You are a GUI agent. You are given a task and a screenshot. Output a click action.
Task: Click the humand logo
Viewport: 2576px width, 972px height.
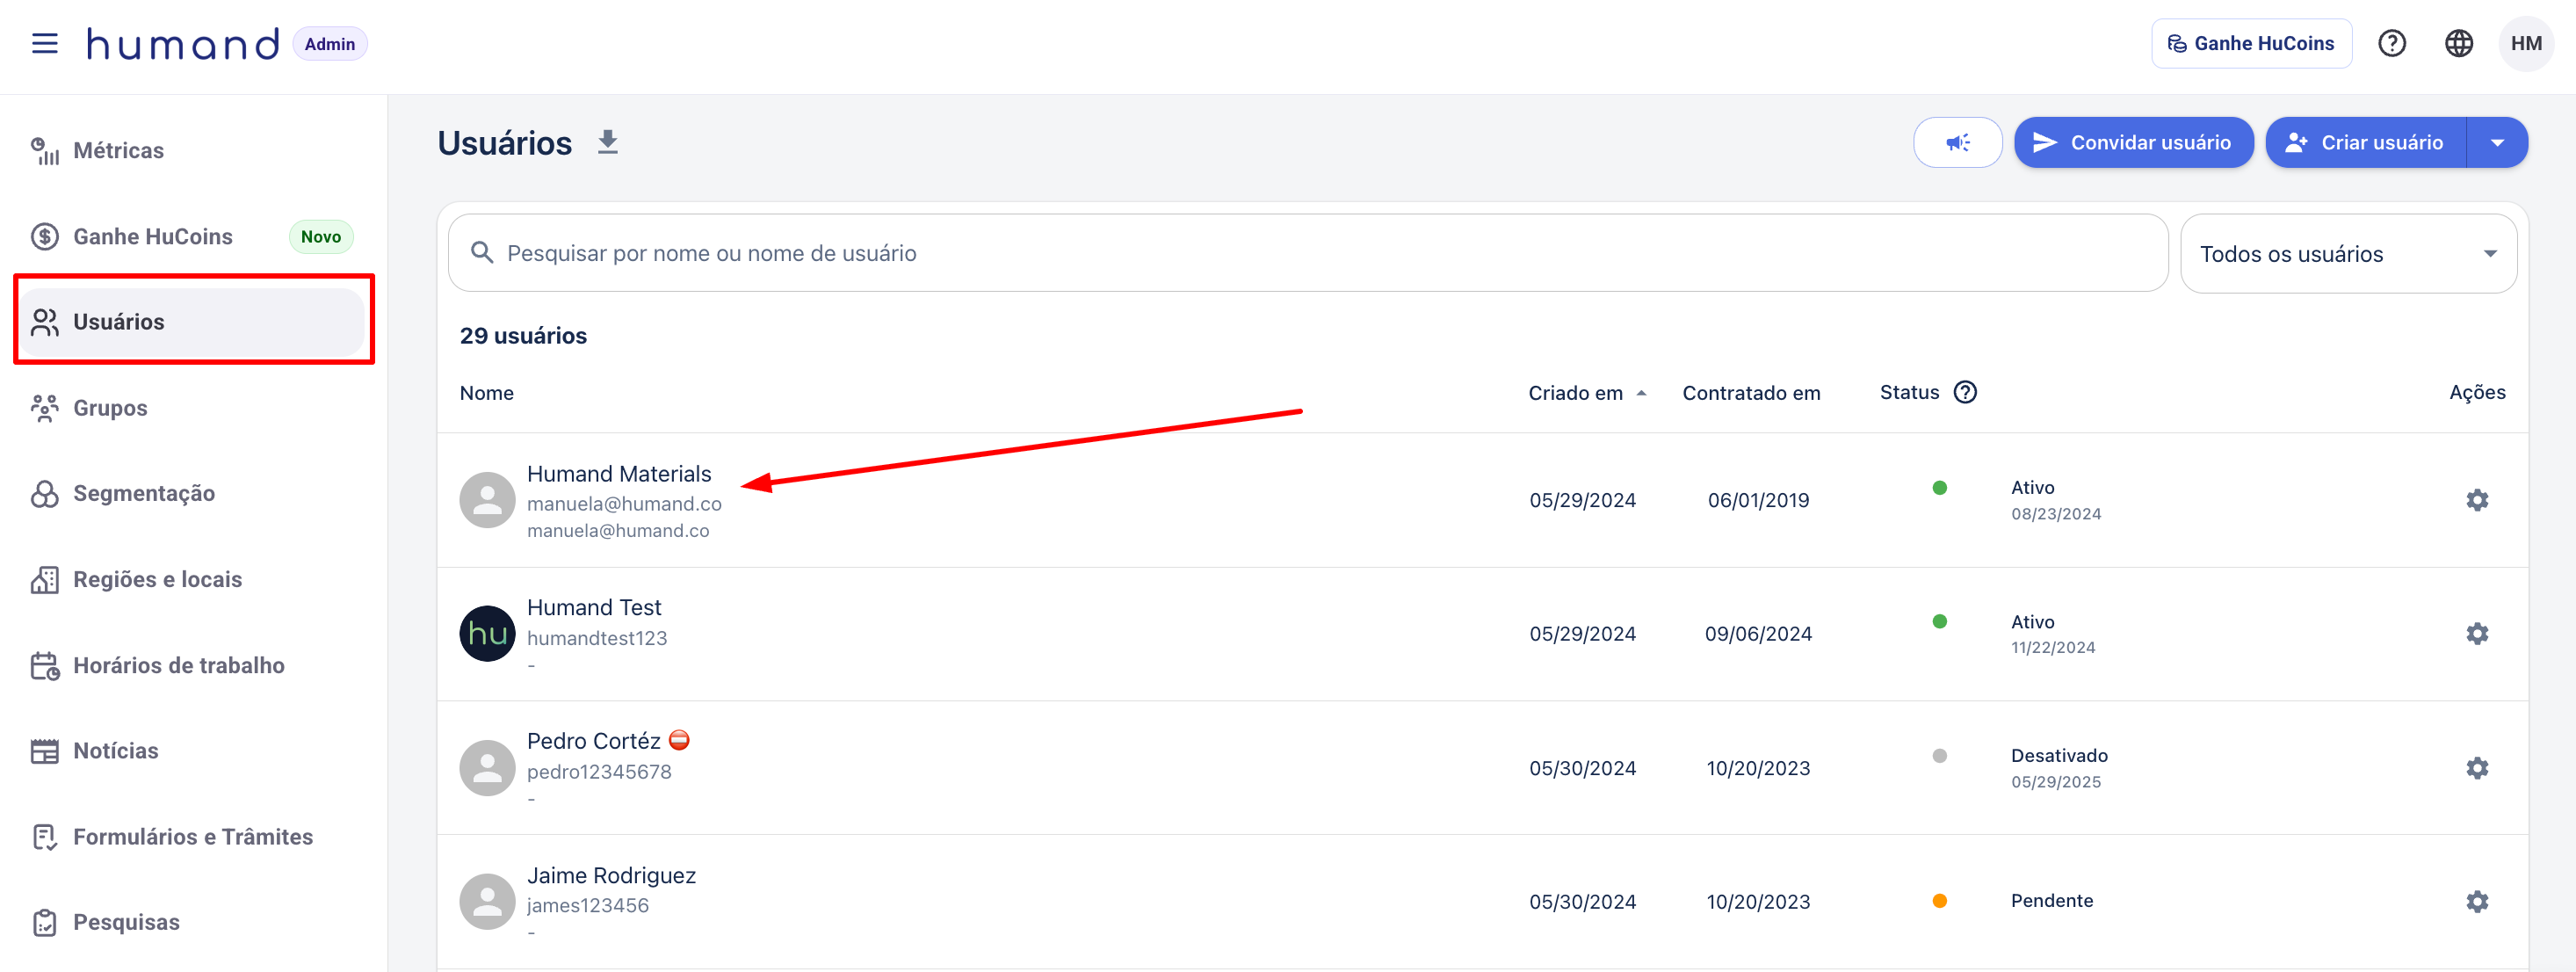182,44
